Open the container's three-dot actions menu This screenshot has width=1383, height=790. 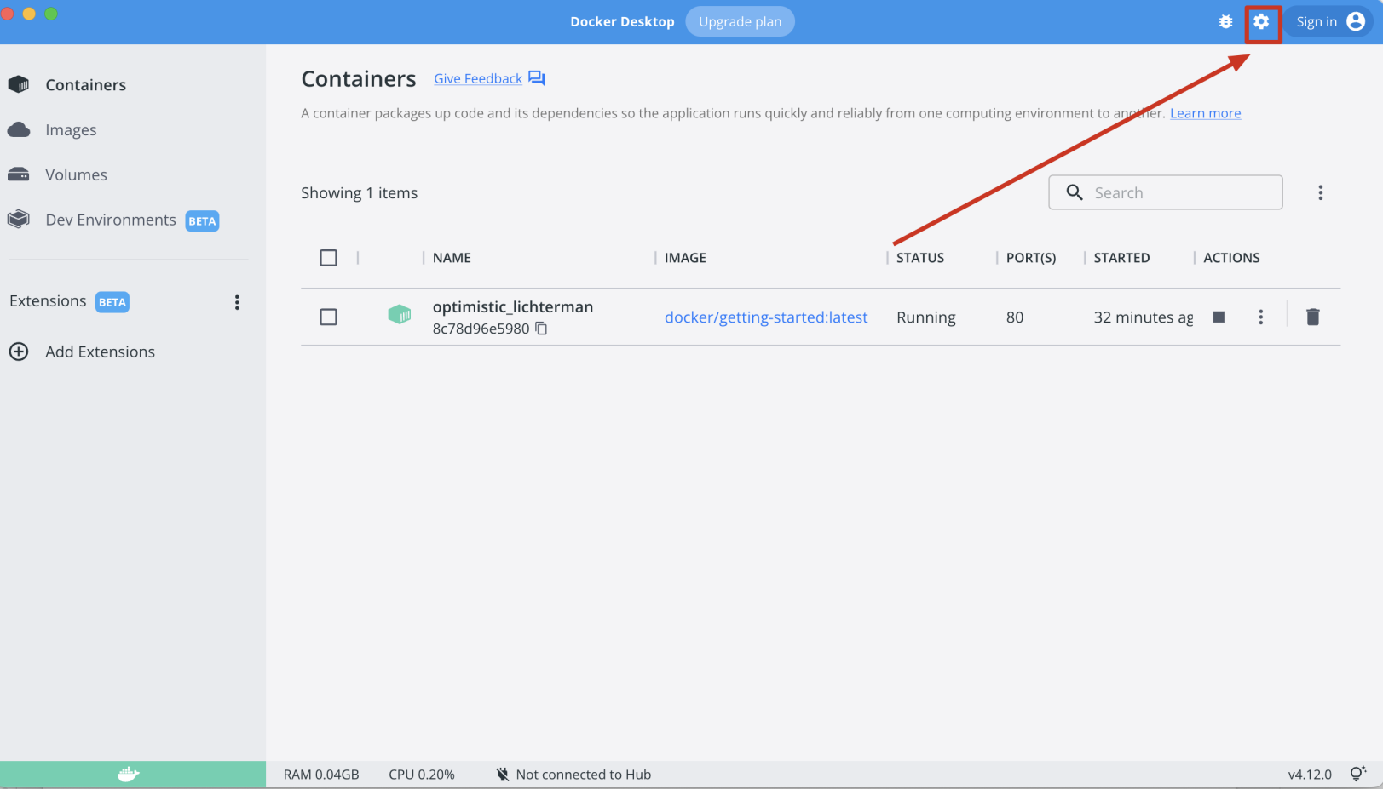point(1261,317)
